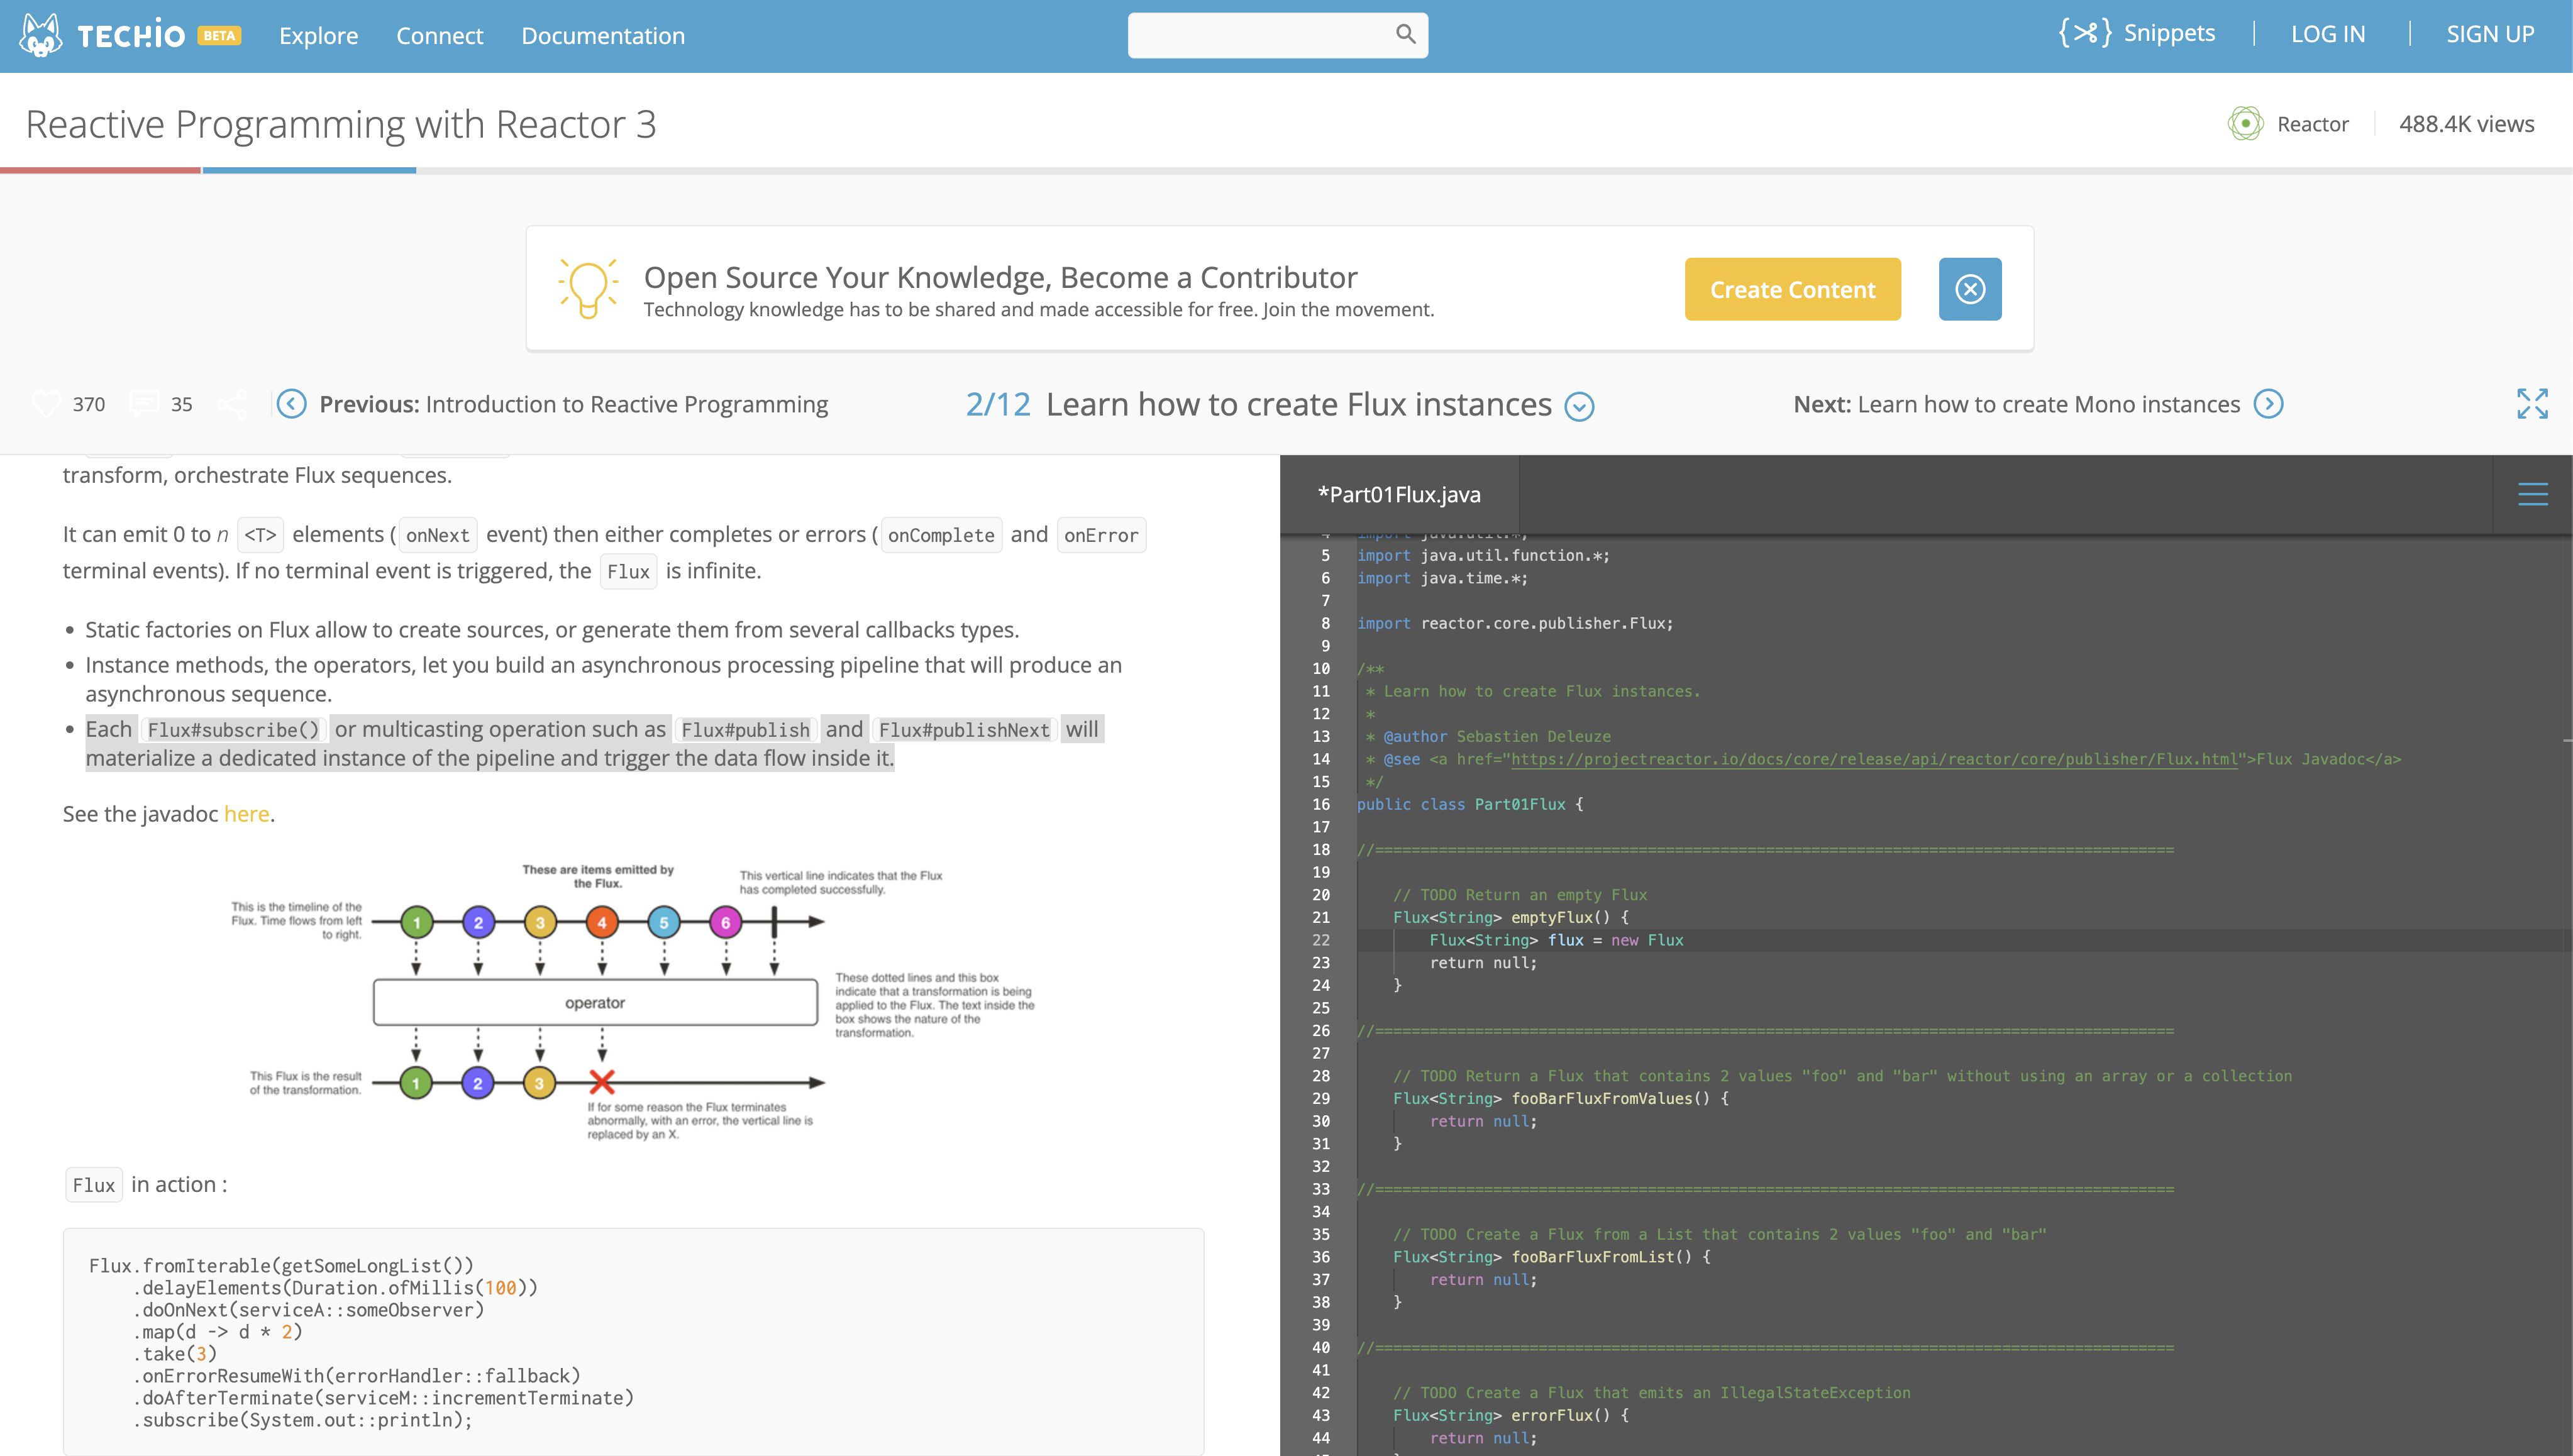Screen dimensions: 2573x1456
Task: Go to the previous lesson using the left arrow
Action: [x=291, y=404]
